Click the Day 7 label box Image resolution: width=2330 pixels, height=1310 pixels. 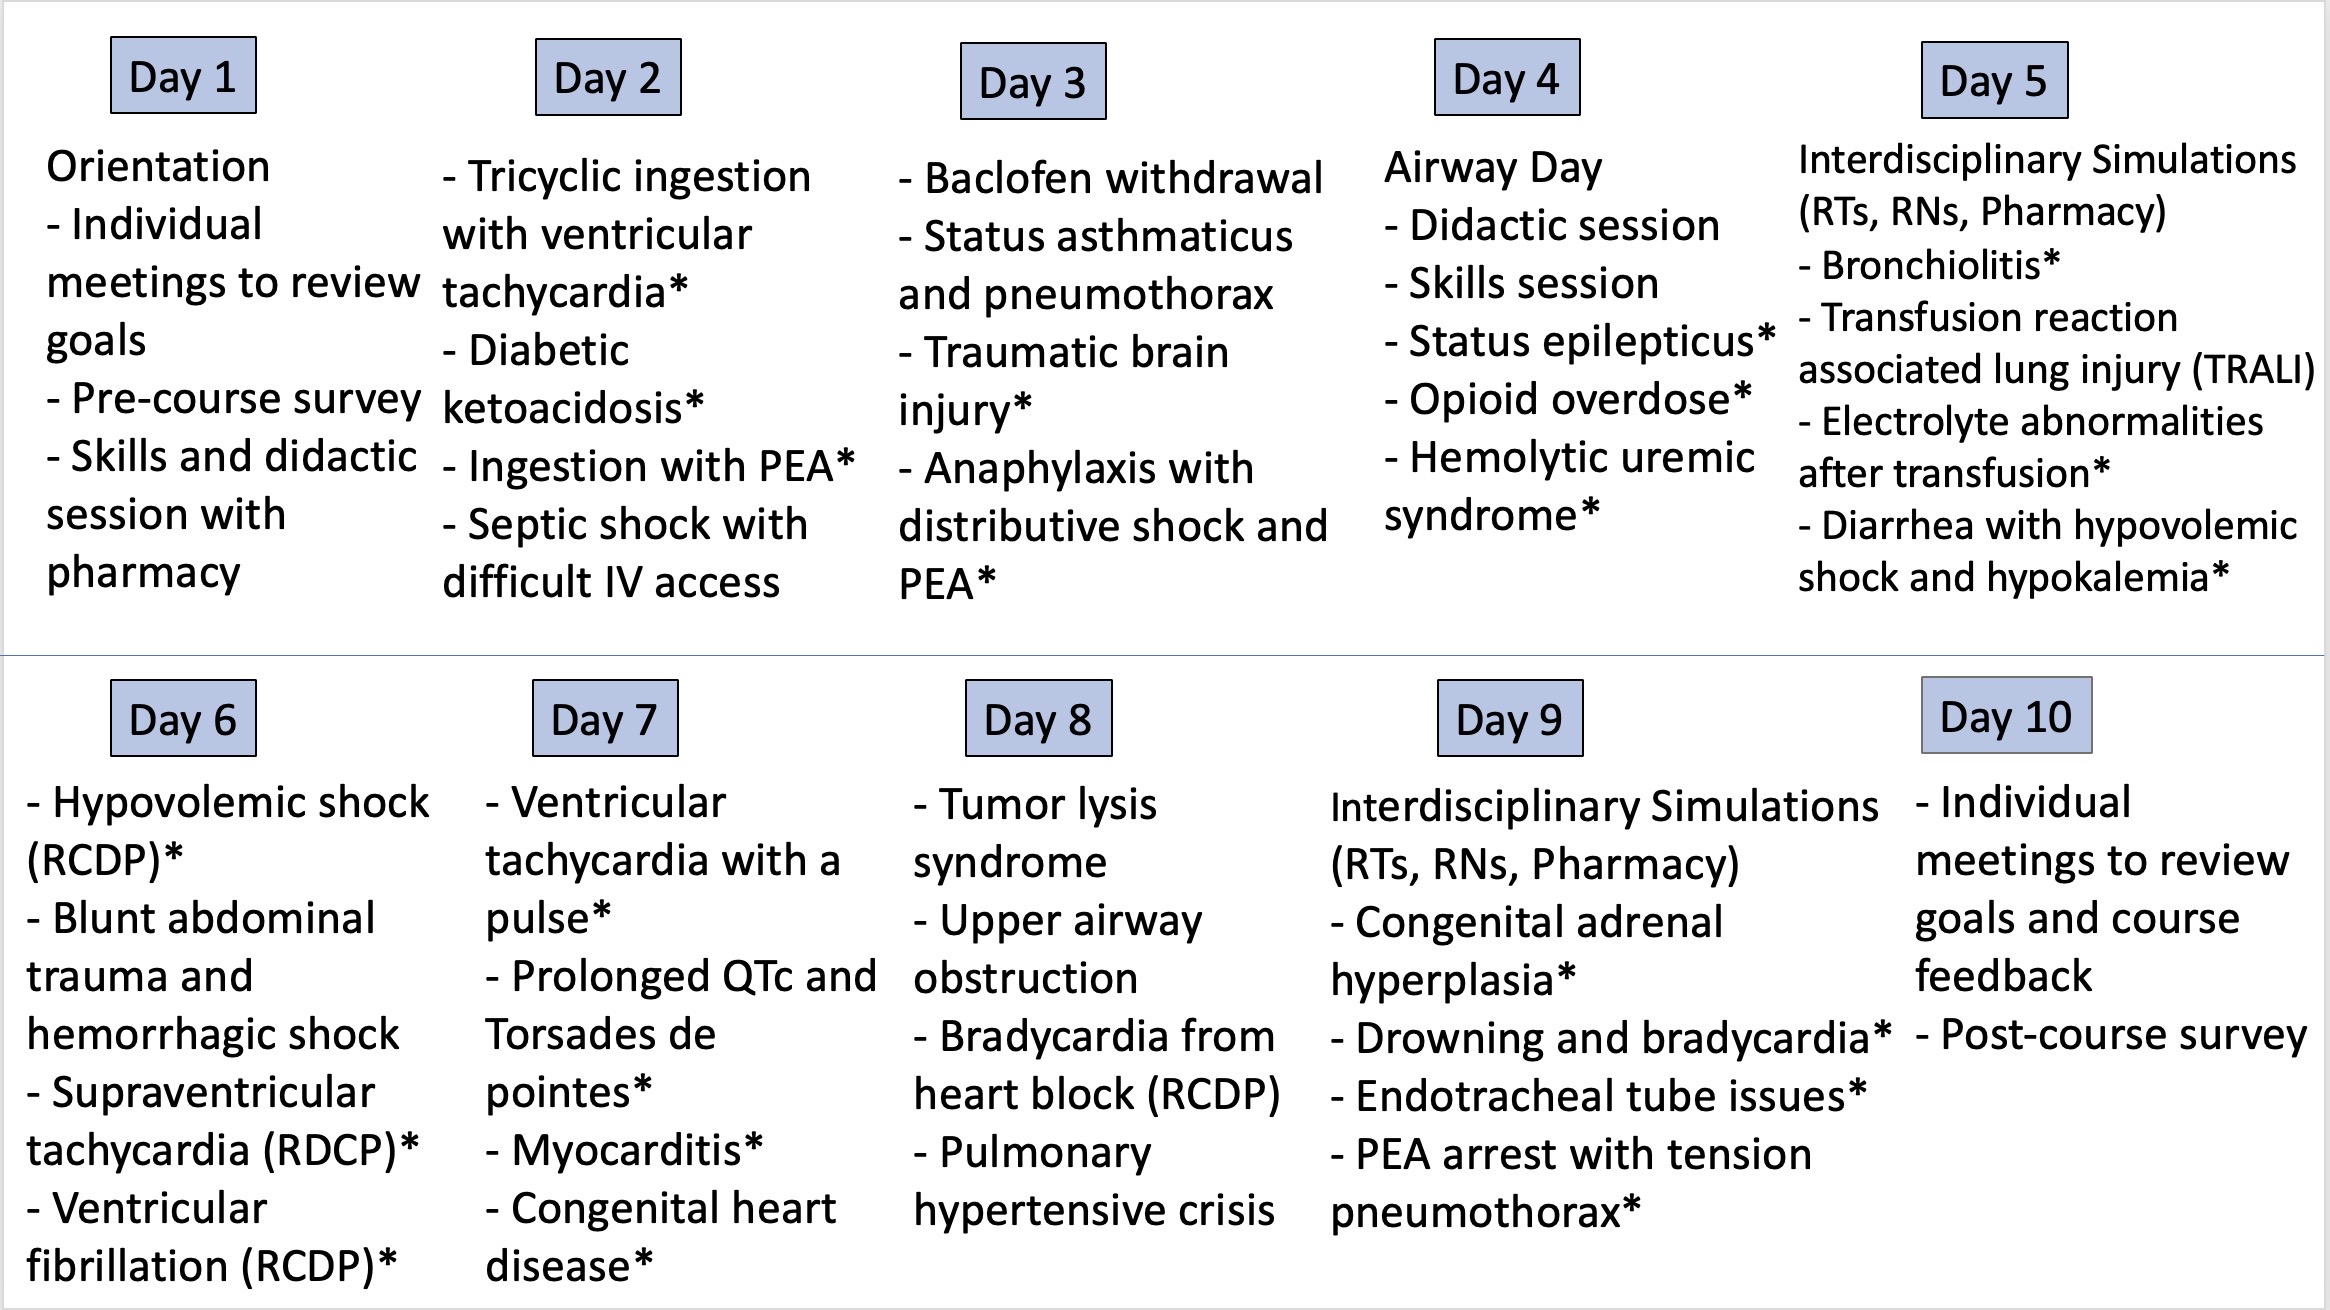(x=605, y=719)
